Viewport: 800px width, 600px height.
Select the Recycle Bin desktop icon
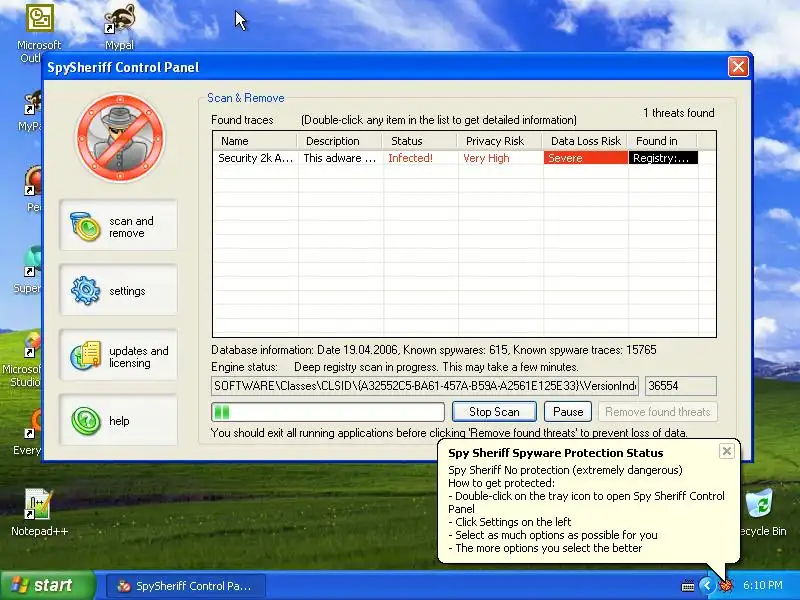(761, 512)
